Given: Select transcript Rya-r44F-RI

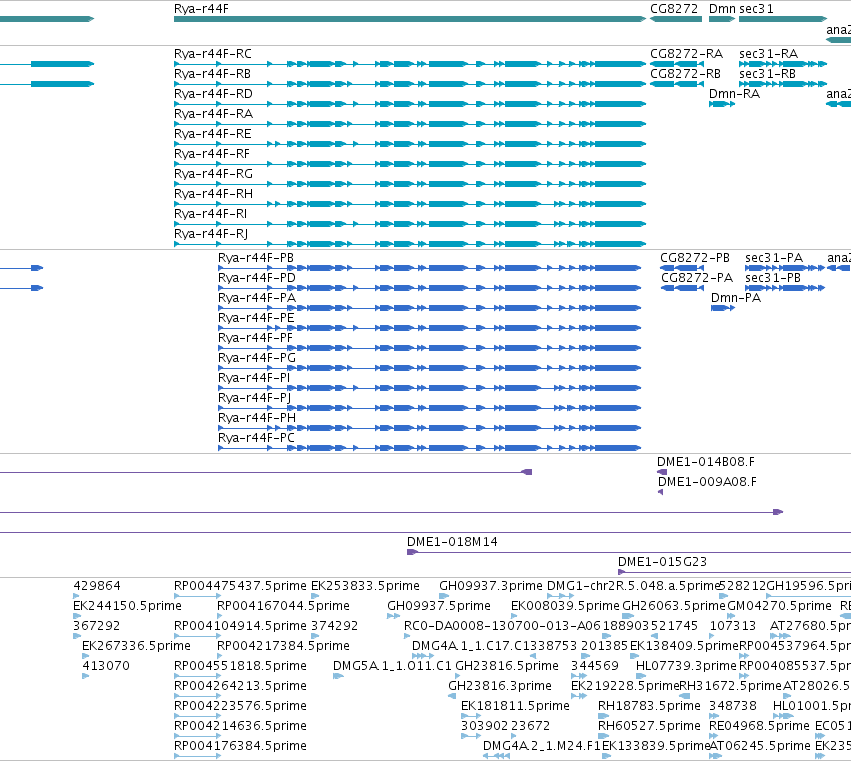Looking at the screenshot, I should click(210, 214).
